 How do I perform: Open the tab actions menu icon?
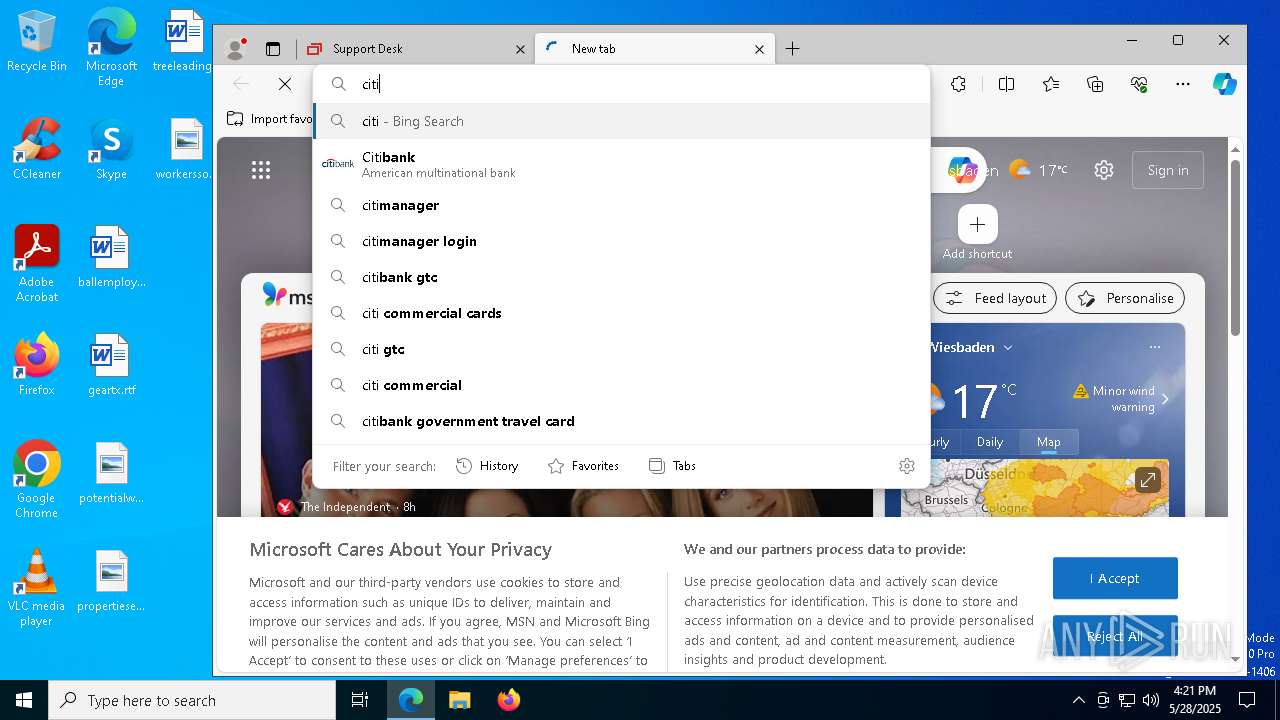pyautogui.click(x=272, y=49)
